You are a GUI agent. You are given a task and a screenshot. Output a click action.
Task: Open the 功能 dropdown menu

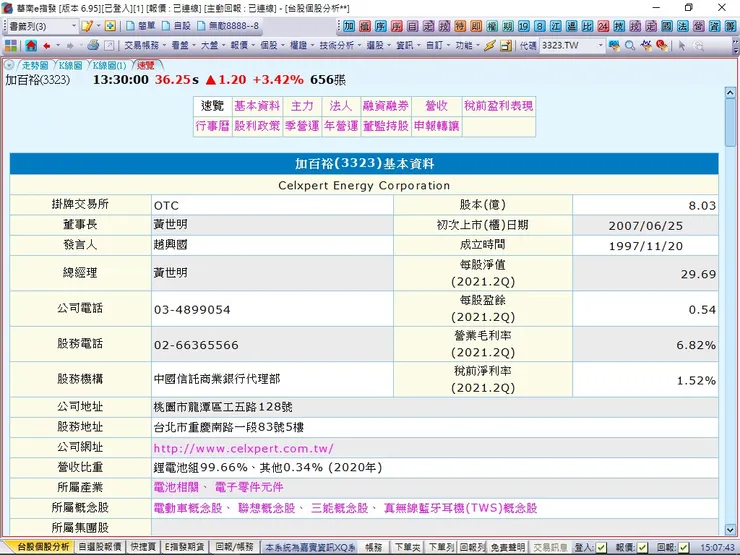[467, 46]
